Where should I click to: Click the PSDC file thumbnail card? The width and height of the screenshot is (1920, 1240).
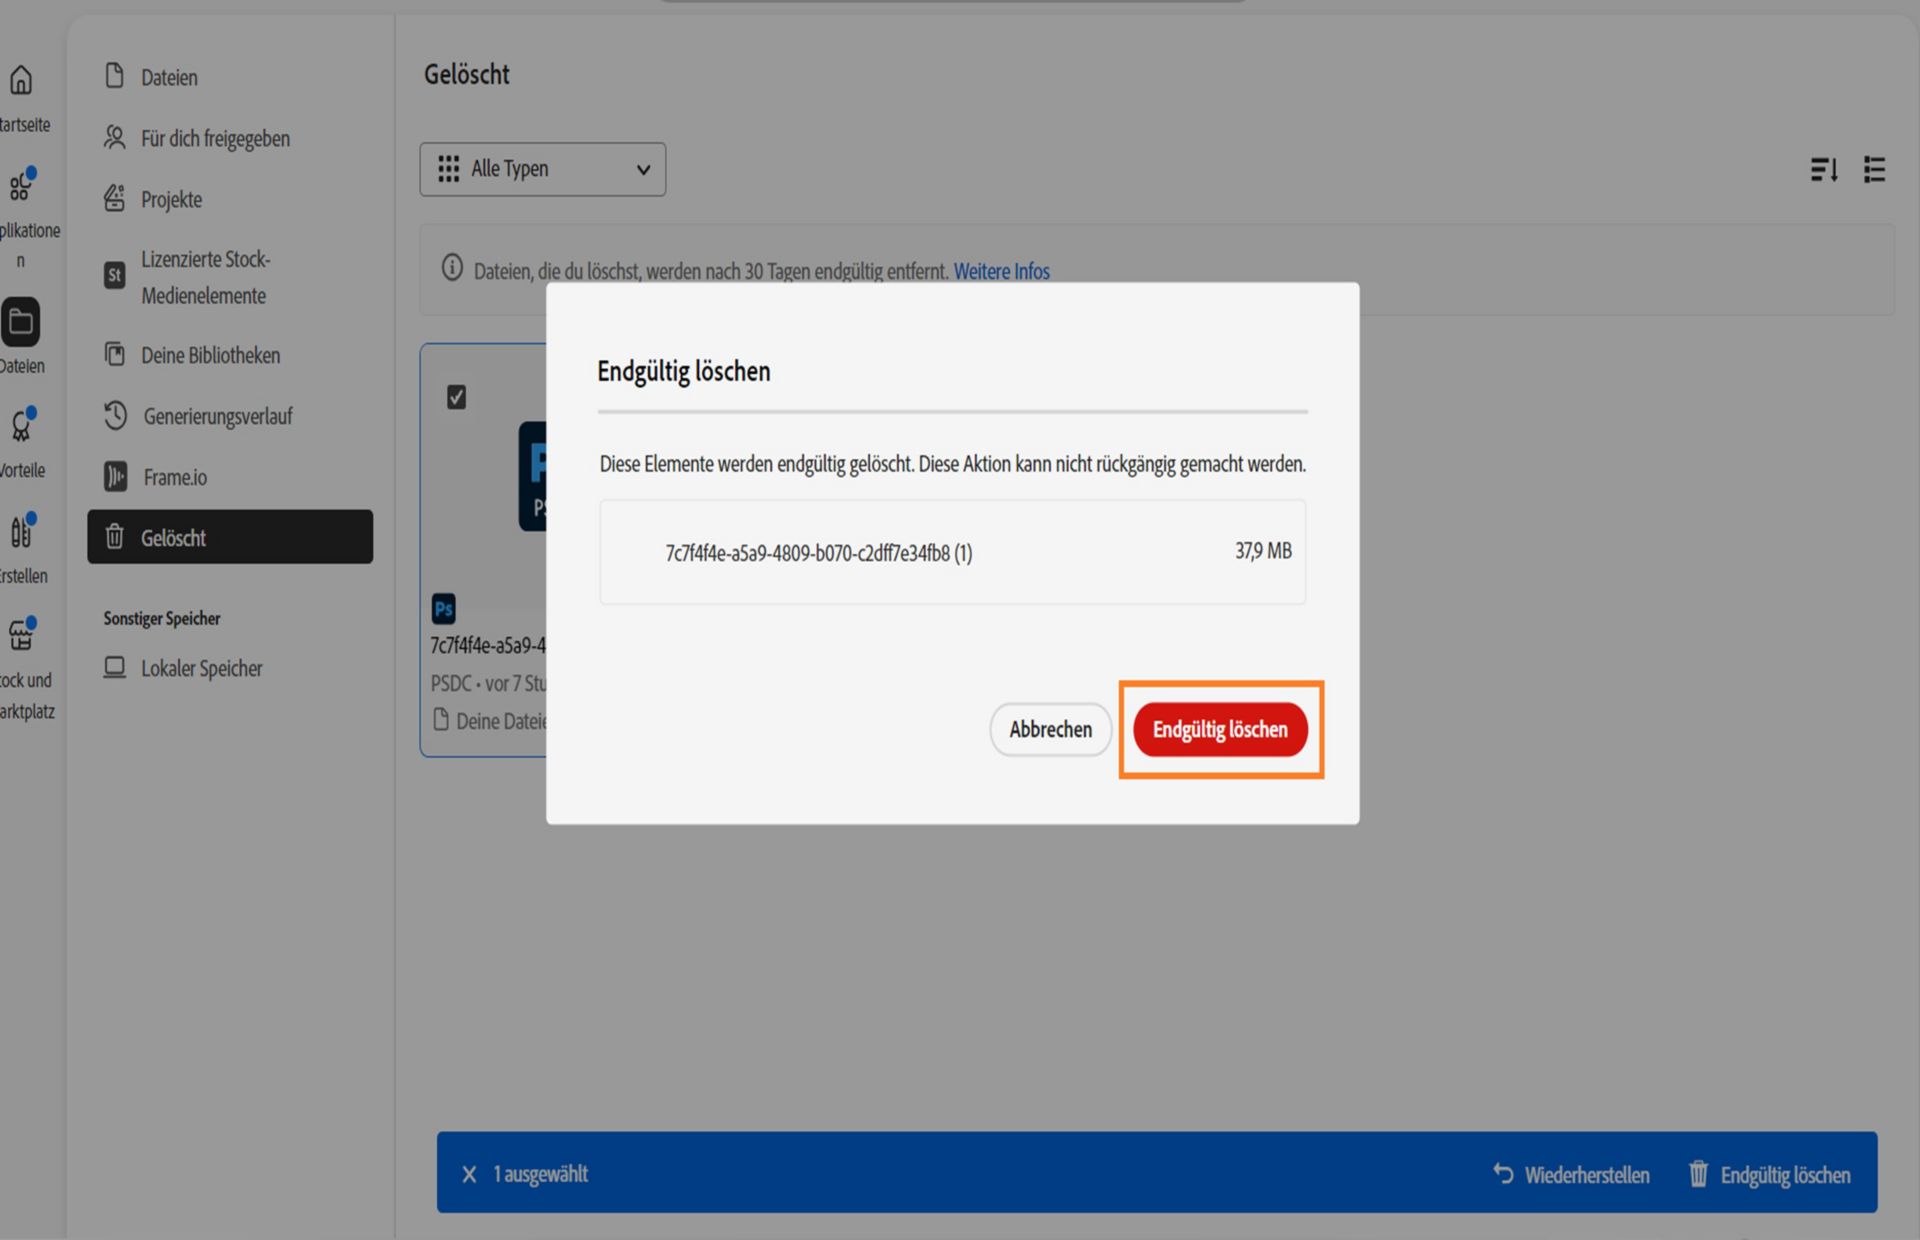484,550
